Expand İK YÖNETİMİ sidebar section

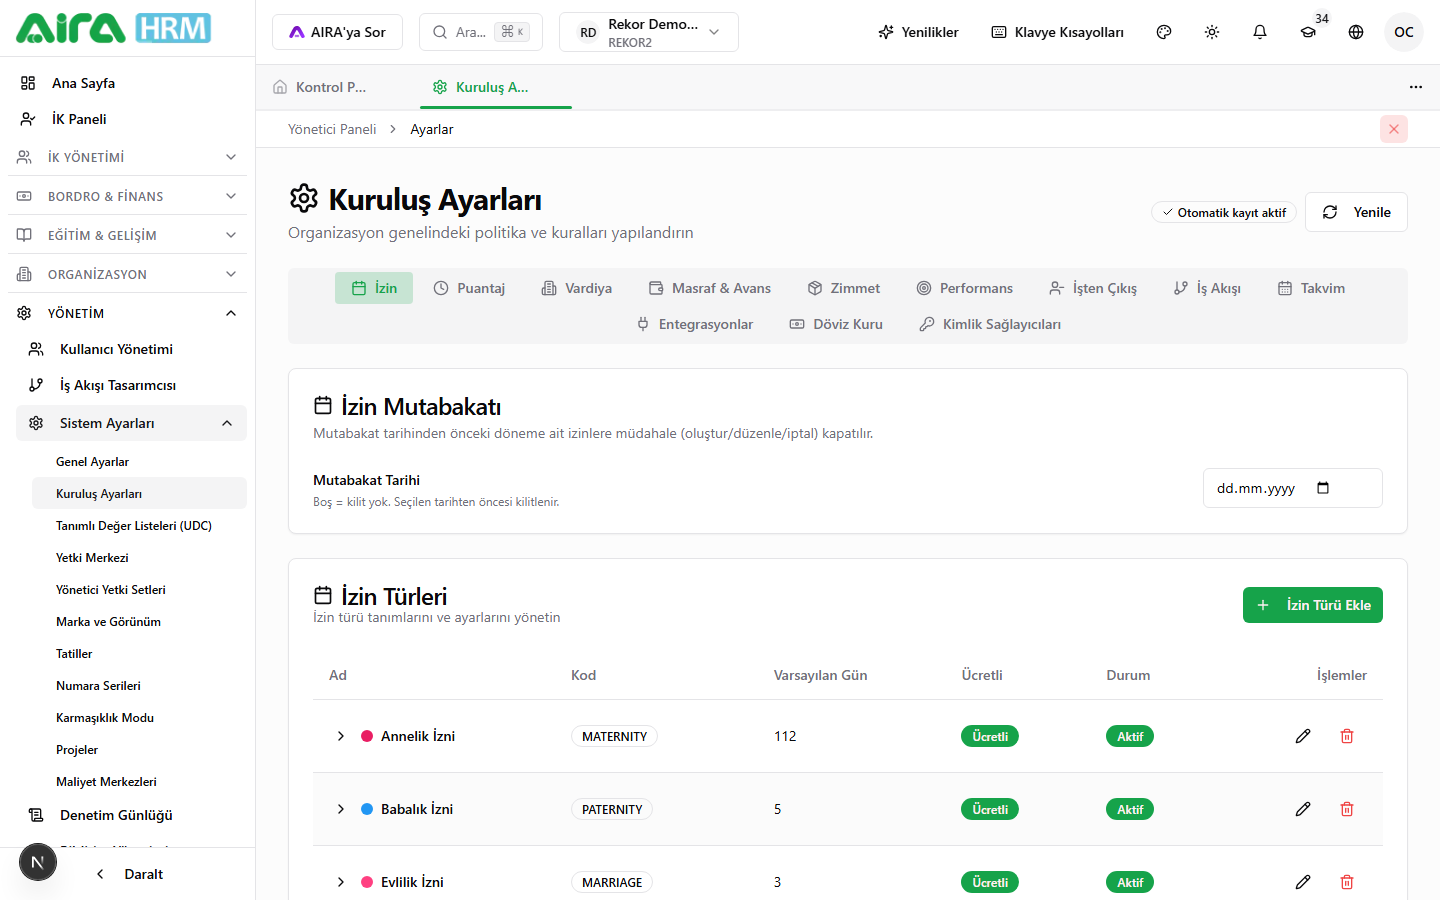[127, 157]
